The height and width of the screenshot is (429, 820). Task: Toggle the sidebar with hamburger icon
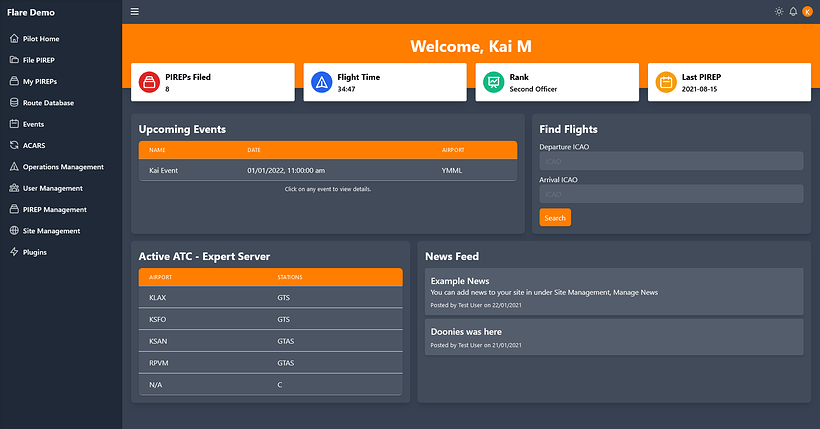coord(134,12)
